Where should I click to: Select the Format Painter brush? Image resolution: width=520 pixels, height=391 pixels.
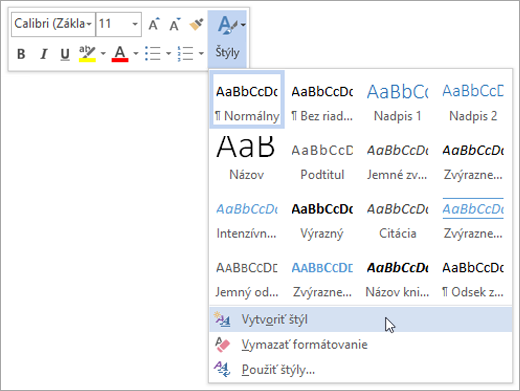[196, 24]
